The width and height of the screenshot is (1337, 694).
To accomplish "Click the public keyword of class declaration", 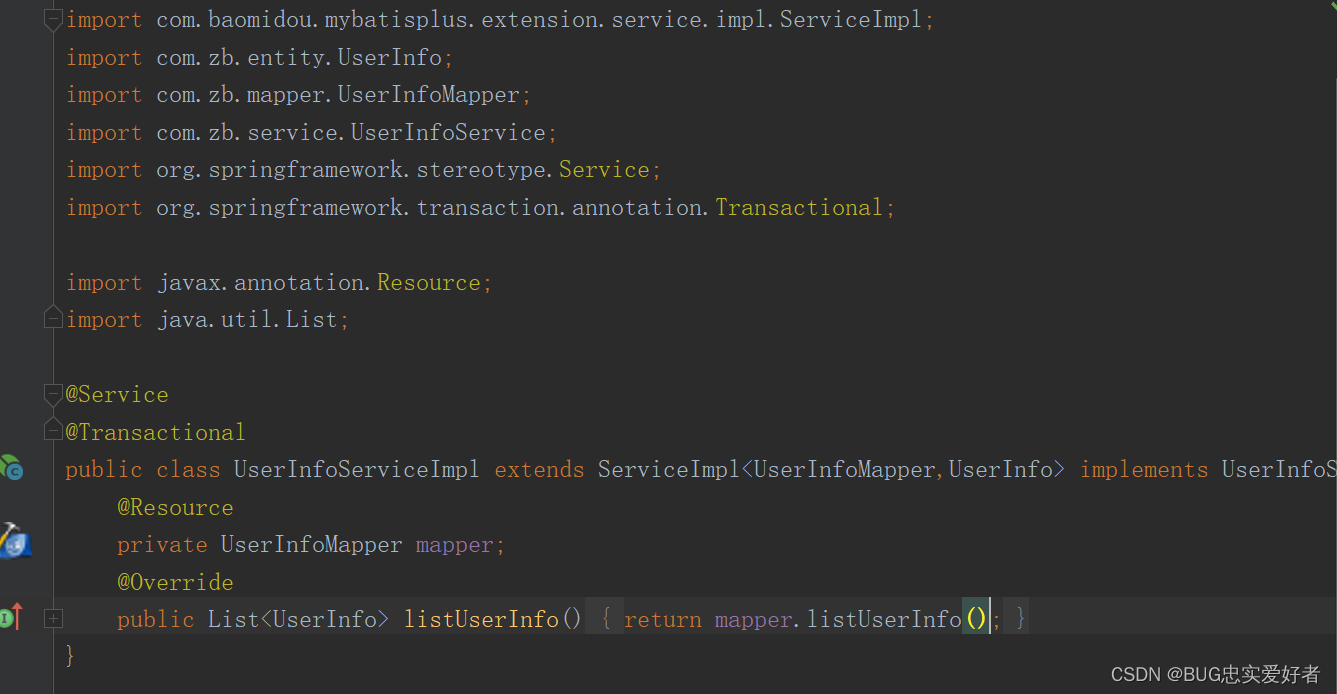I will point(104,470).
